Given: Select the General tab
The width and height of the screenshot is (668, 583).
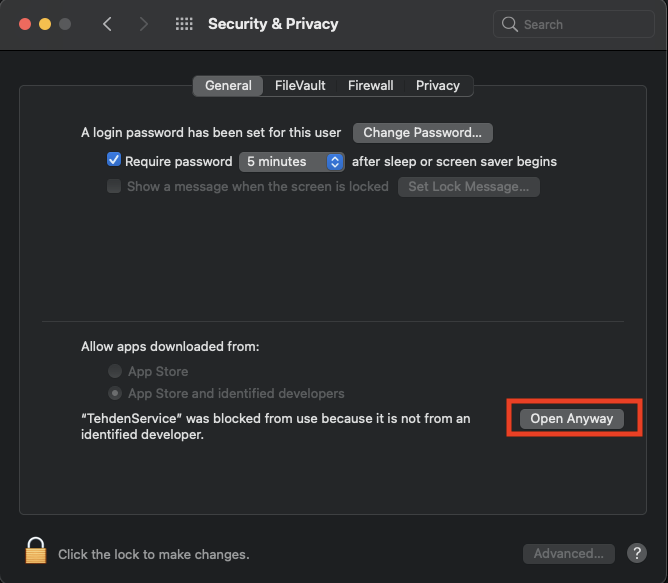Looking at the screenshot, I should point(228,86).
